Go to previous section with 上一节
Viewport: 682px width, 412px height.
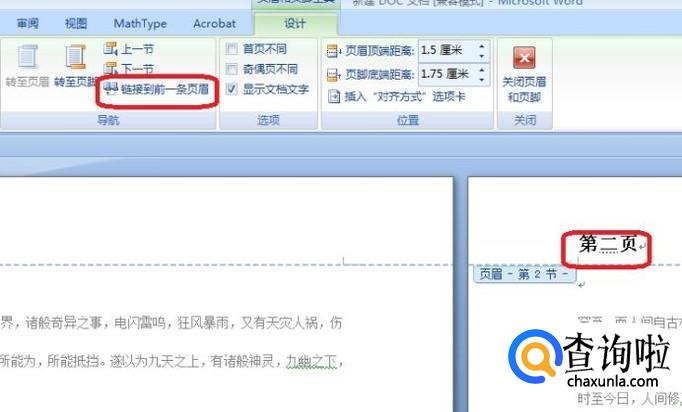[x=129, y=48]
